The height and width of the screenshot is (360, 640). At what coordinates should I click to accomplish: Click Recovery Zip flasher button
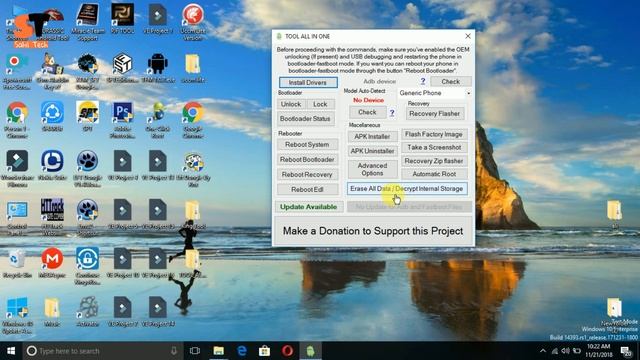point(434,161)
